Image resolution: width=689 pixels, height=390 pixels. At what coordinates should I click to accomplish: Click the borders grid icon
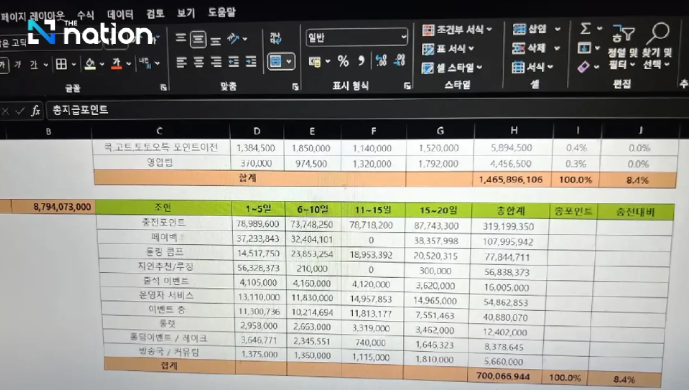[62, 64]
